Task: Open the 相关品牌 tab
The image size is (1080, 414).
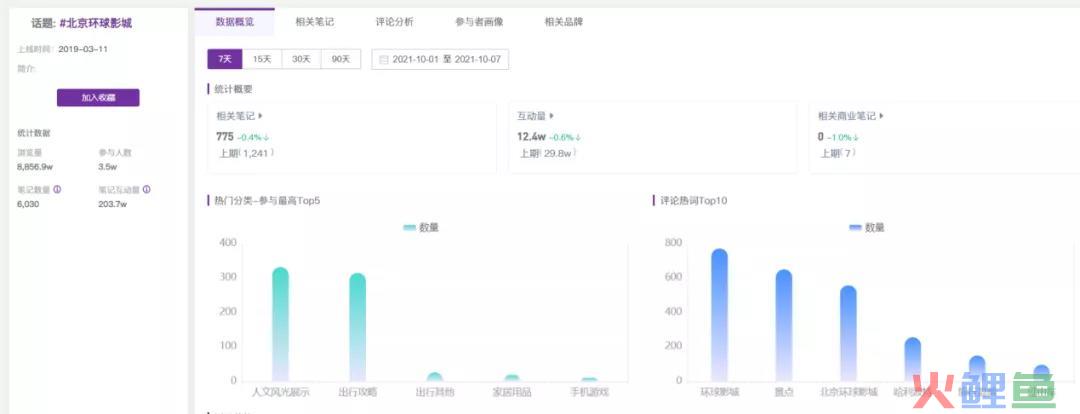Action: click(563, 21)
